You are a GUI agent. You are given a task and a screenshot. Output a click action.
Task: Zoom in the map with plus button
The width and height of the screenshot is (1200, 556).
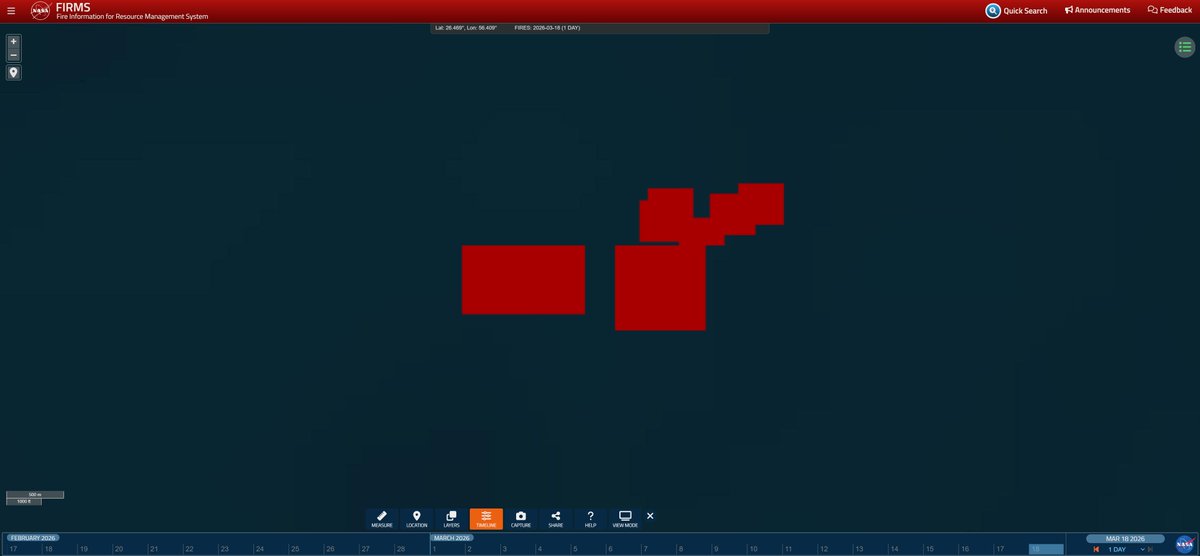coord(13,42)
